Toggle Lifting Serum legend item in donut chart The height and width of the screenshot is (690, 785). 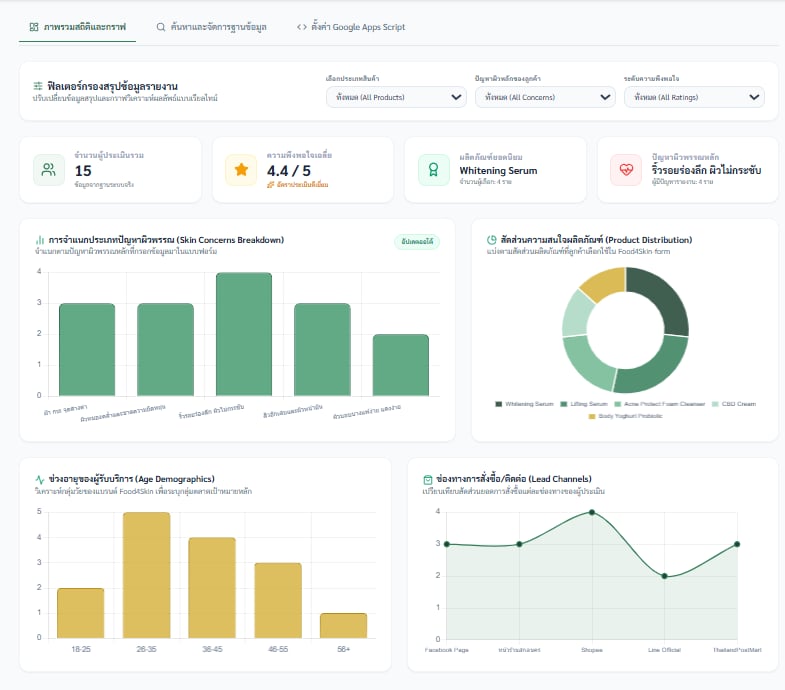click(x=584, y=404)
